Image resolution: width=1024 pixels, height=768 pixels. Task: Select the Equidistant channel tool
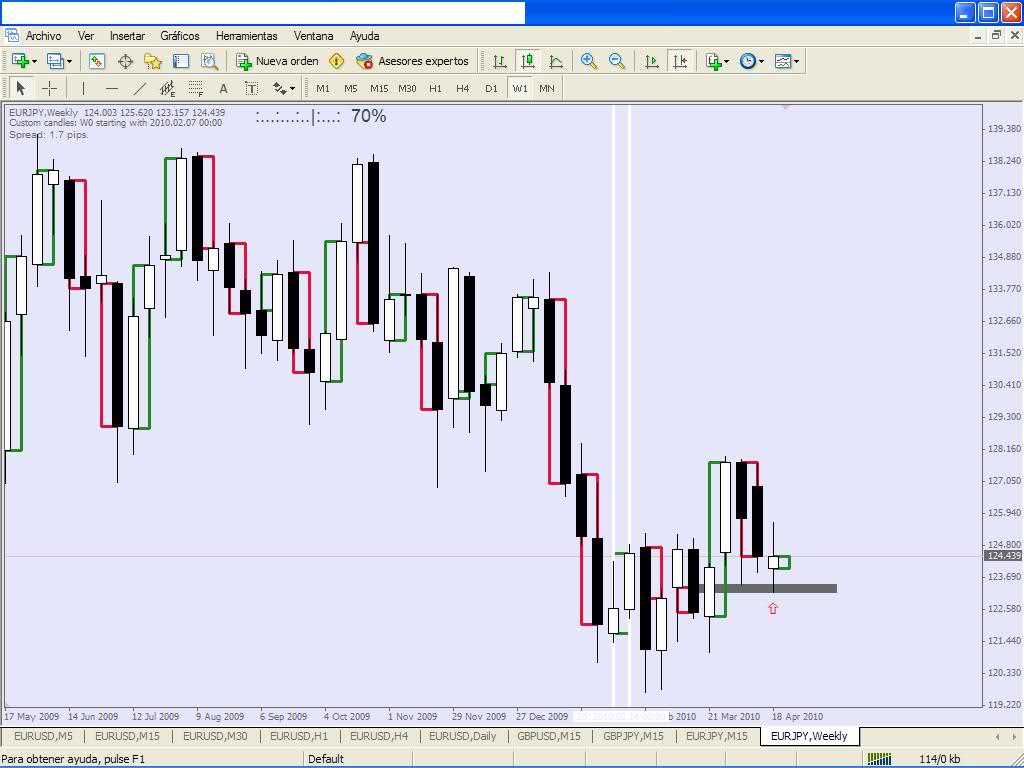pos(168,88)
